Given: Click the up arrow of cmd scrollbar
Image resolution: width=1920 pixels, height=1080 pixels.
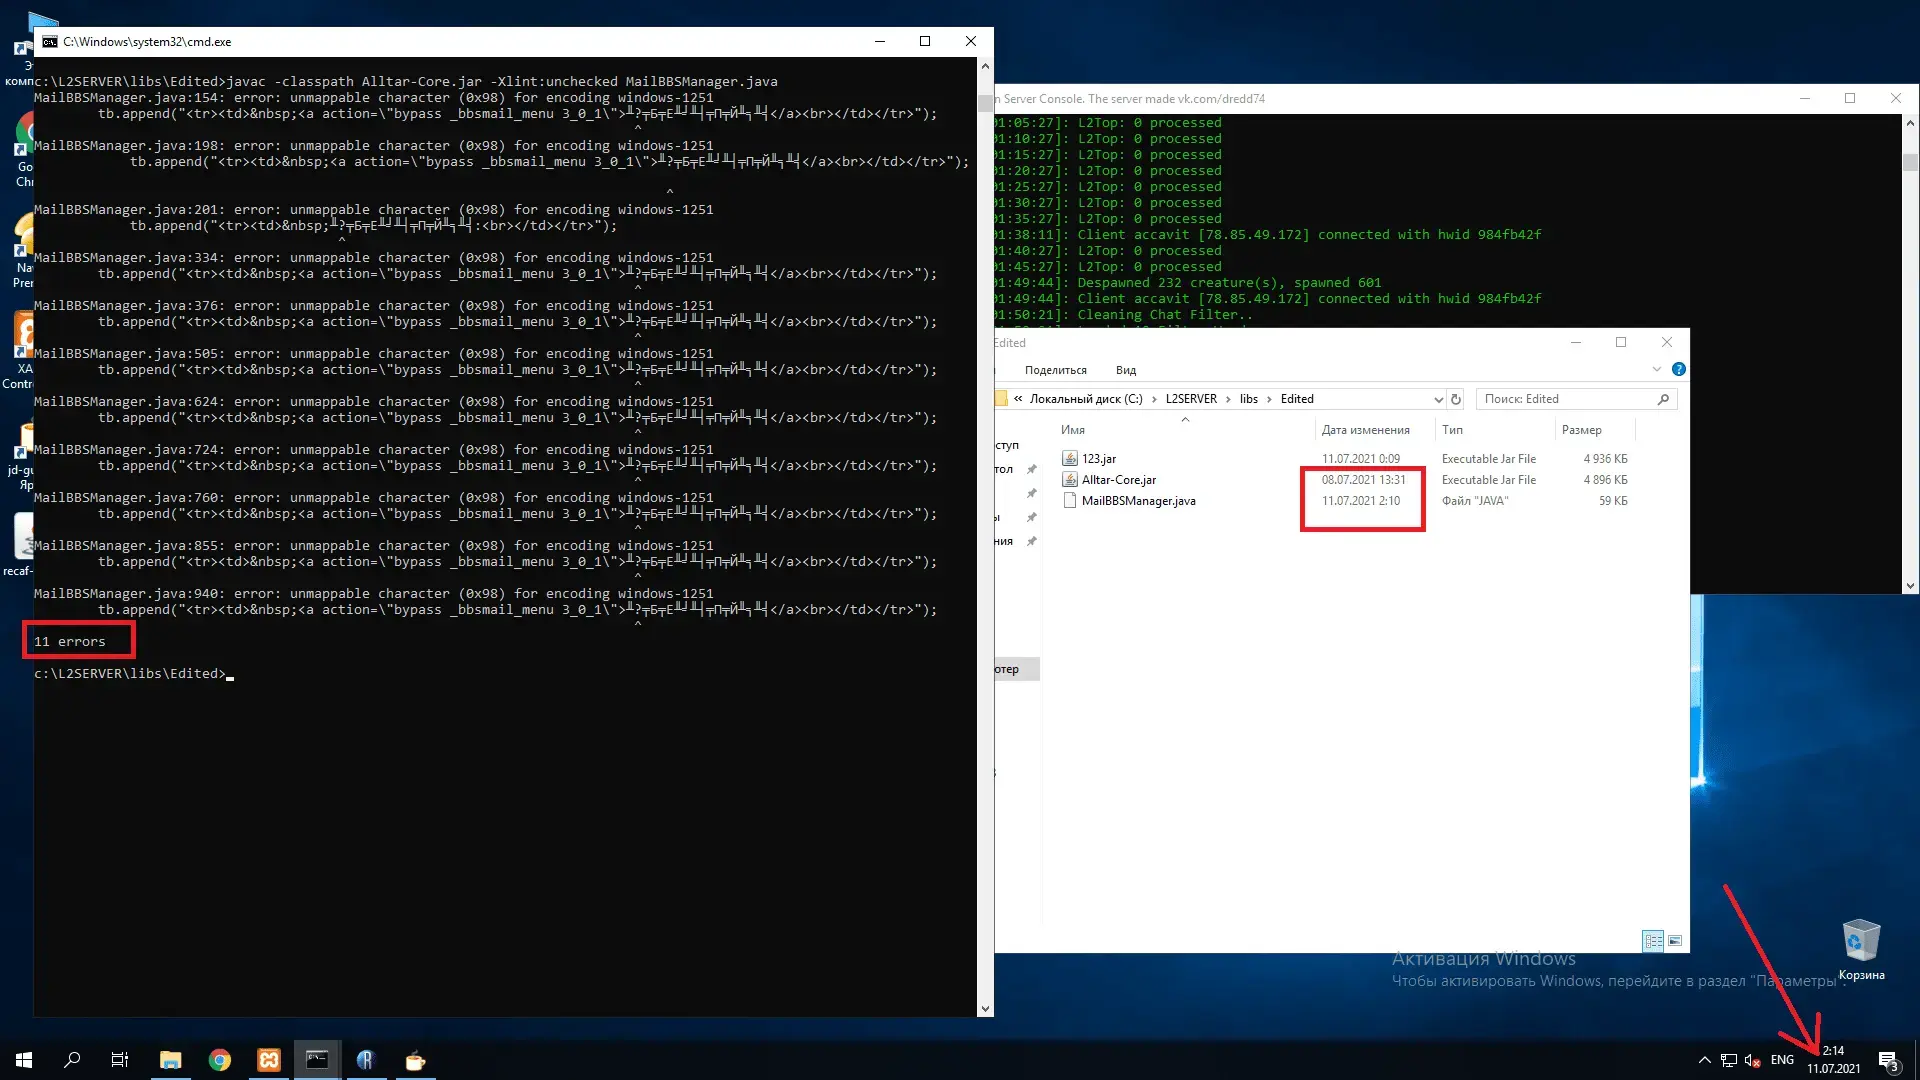Looking at the screenshot, I should tap(985, 66).
